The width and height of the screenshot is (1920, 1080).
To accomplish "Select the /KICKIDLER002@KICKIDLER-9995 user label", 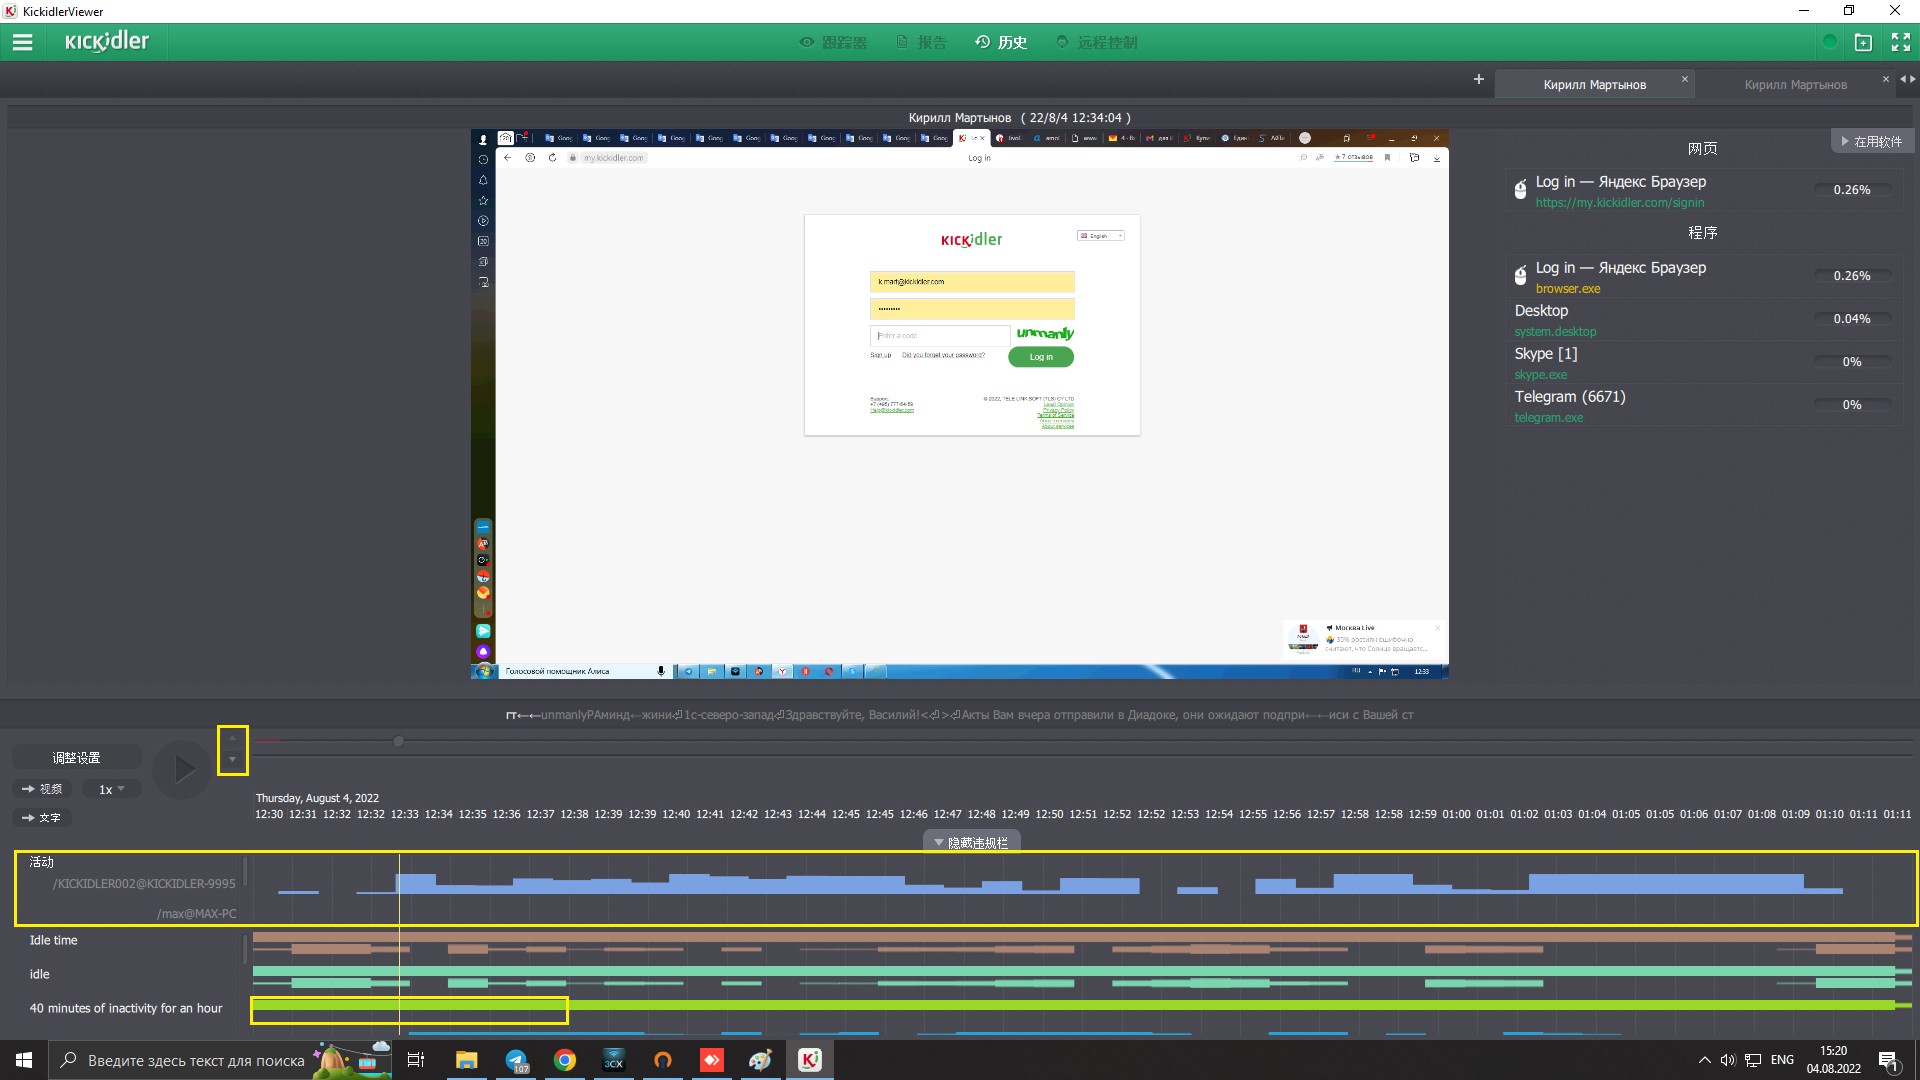I will point(144,884).
